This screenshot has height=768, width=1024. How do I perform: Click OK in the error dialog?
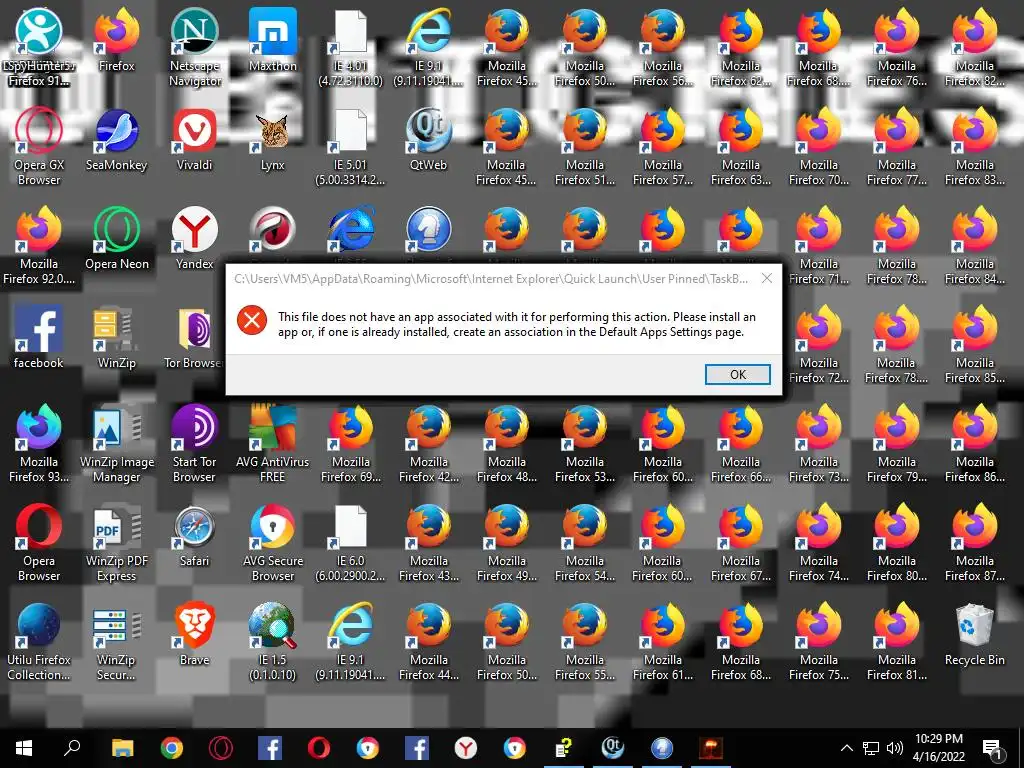737,374
